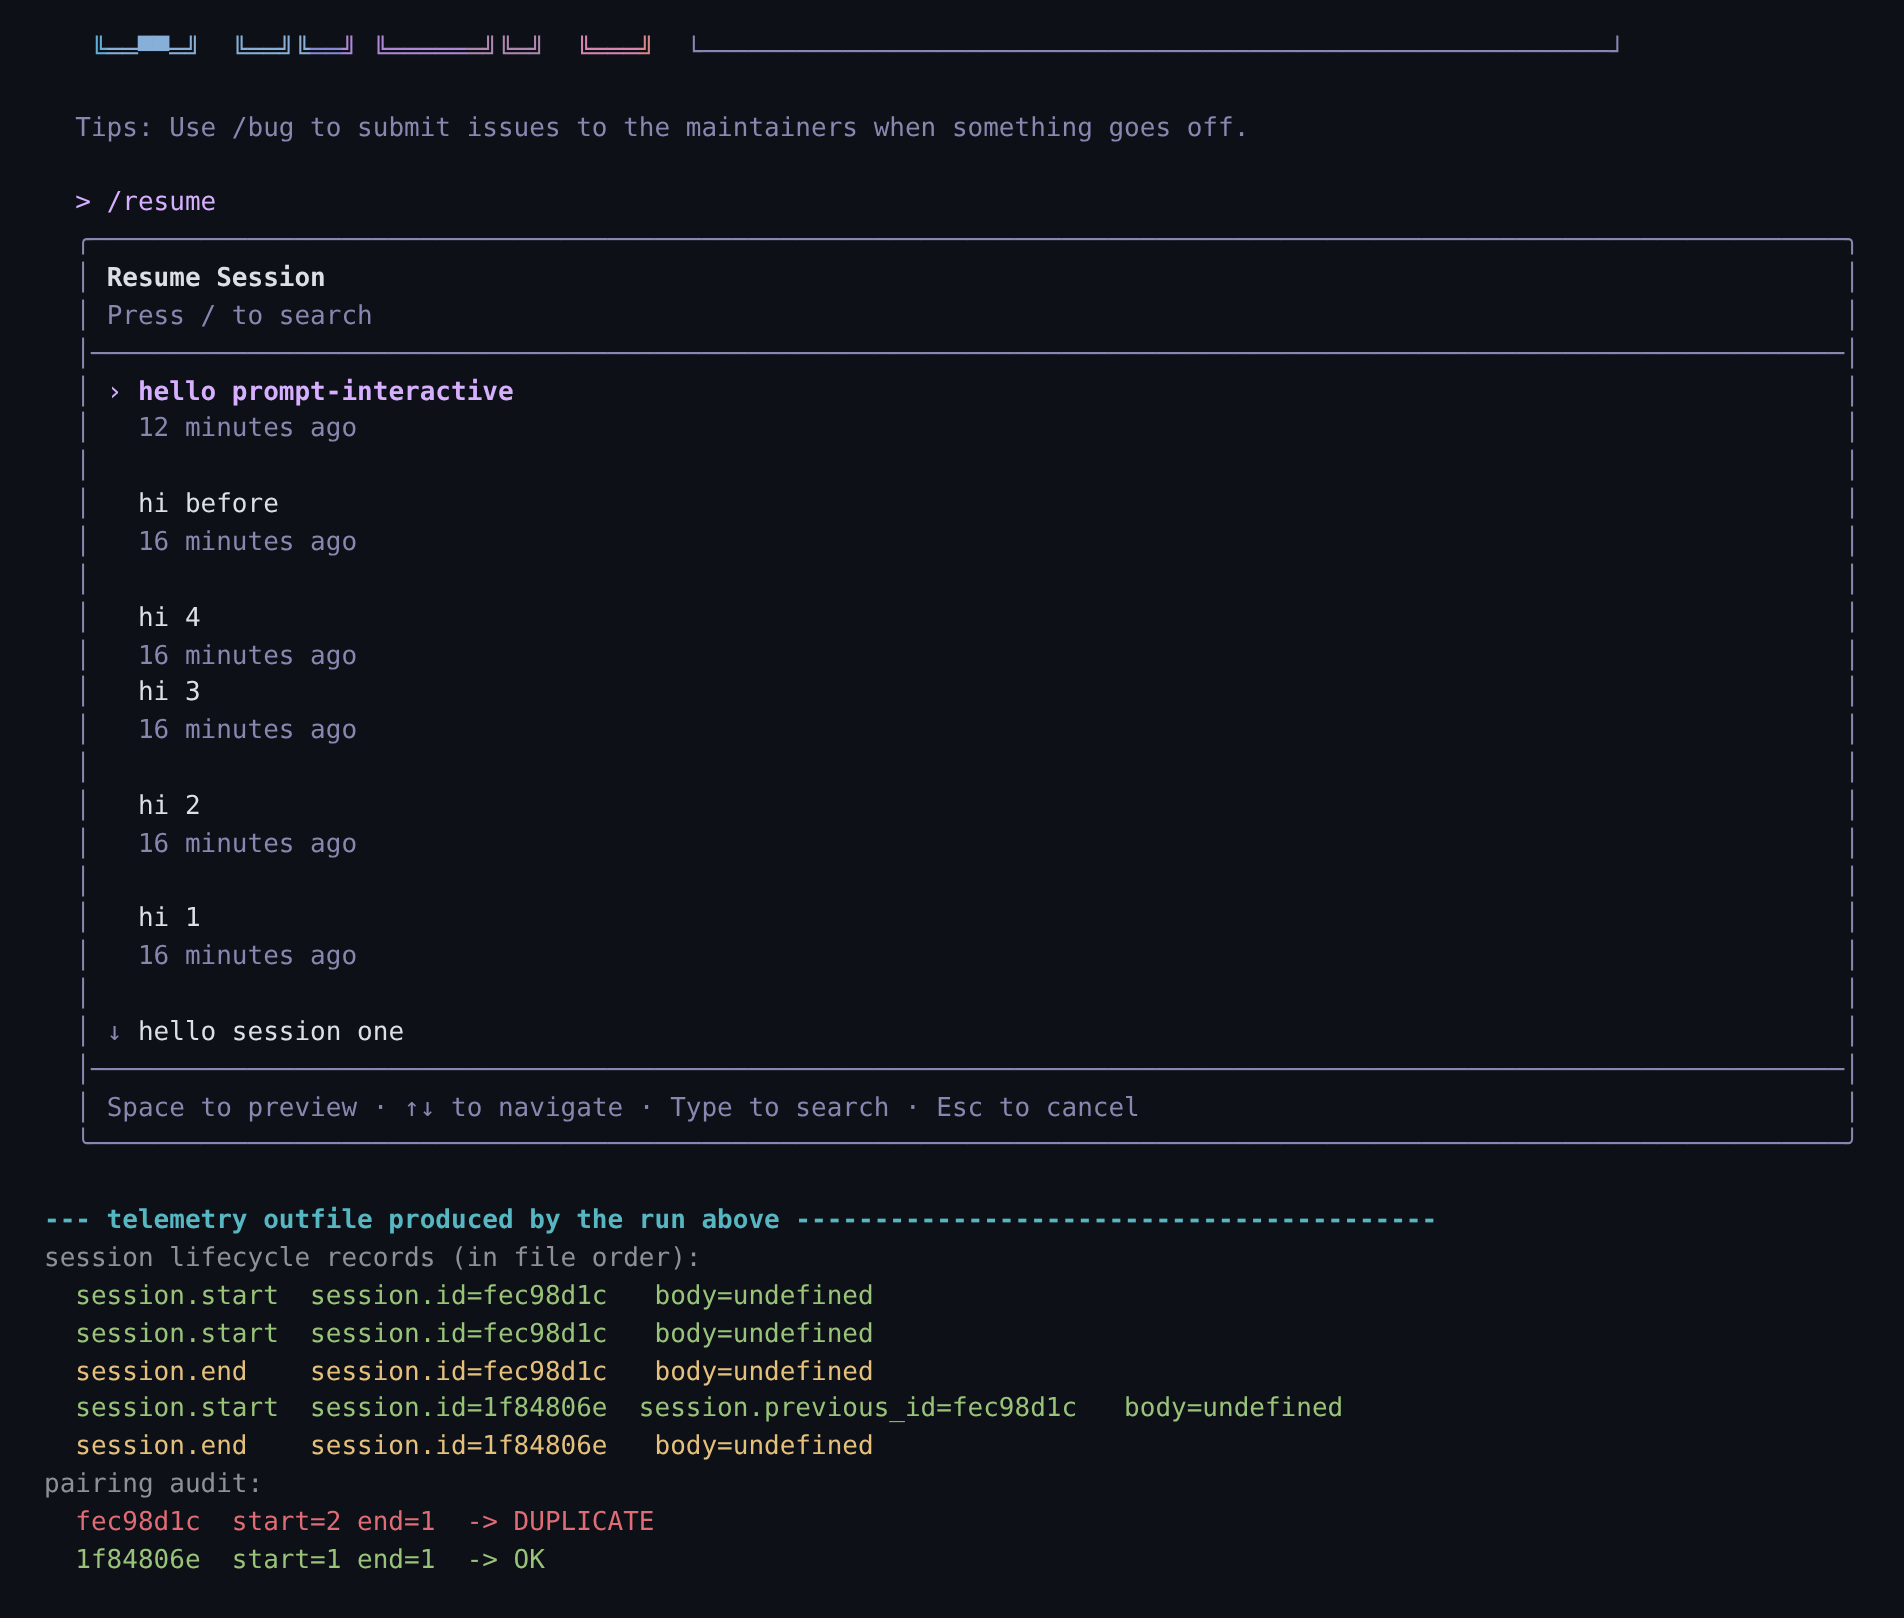Image resolution: width=1904 pixels, height=1618 pixels.
Task: Open the hi 2 session
Action: [169, 805]
